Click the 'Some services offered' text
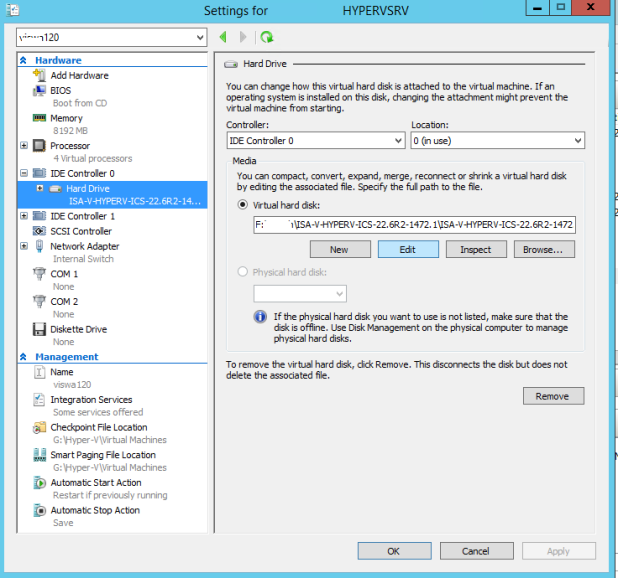The height and width of the screenshot is (578, 618). pos(98,412)
